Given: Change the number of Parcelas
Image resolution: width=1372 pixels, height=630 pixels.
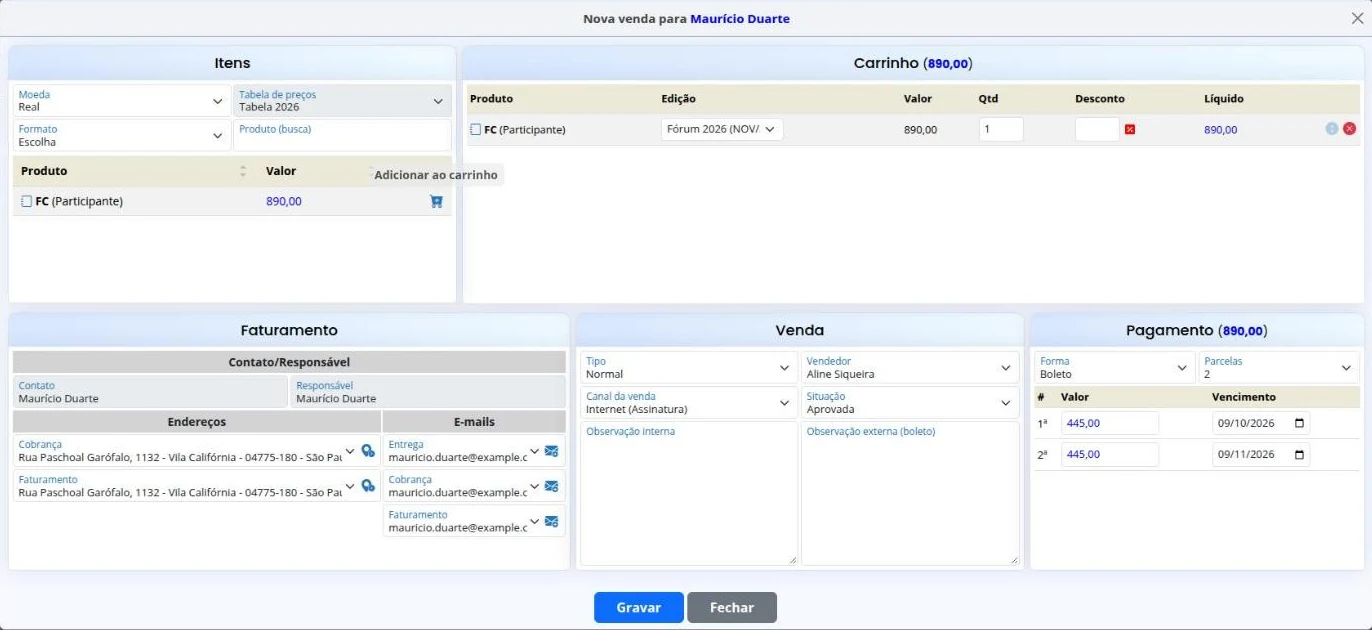Looking at the screenshot, I should [x=1279, y=368].
